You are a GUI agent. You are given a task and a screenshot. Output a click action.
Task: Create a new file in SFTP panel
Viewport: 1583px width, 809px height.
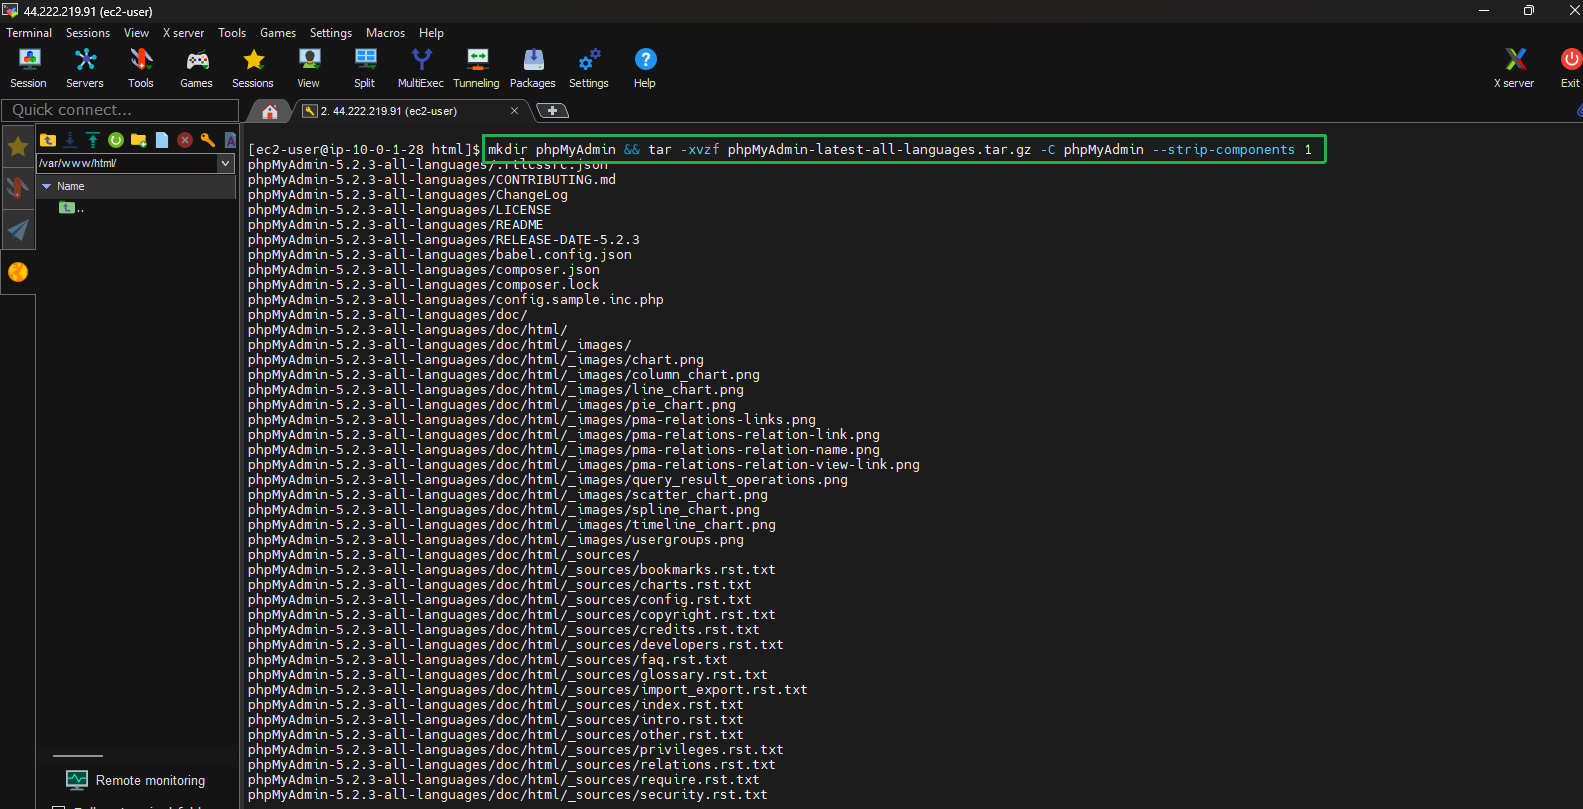click(x=162, y=140)
